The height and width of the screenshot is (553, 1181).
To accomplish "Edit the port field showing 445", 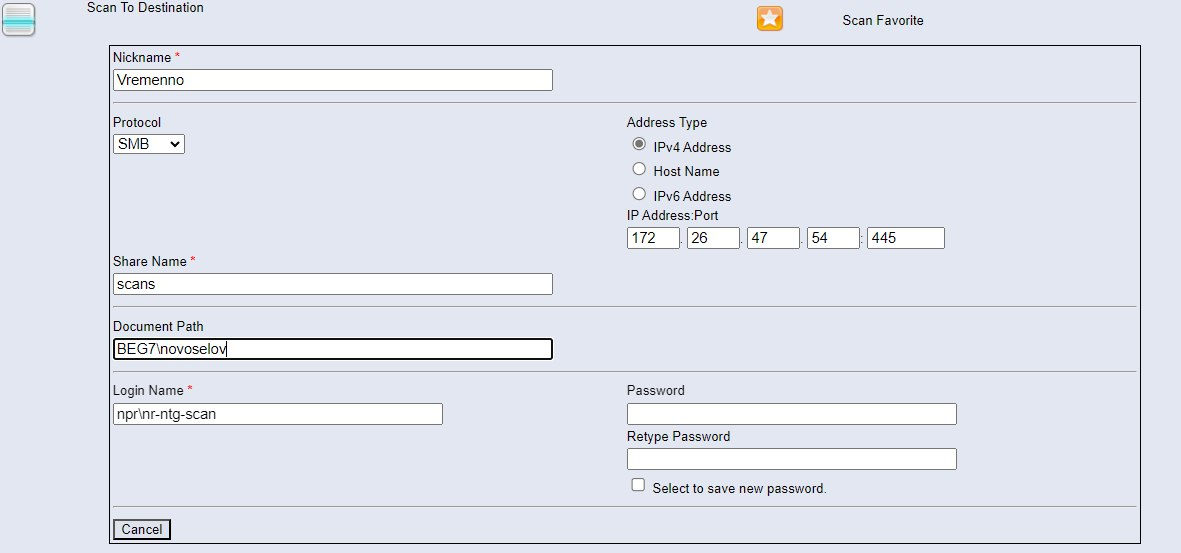I will coord(905,238).
